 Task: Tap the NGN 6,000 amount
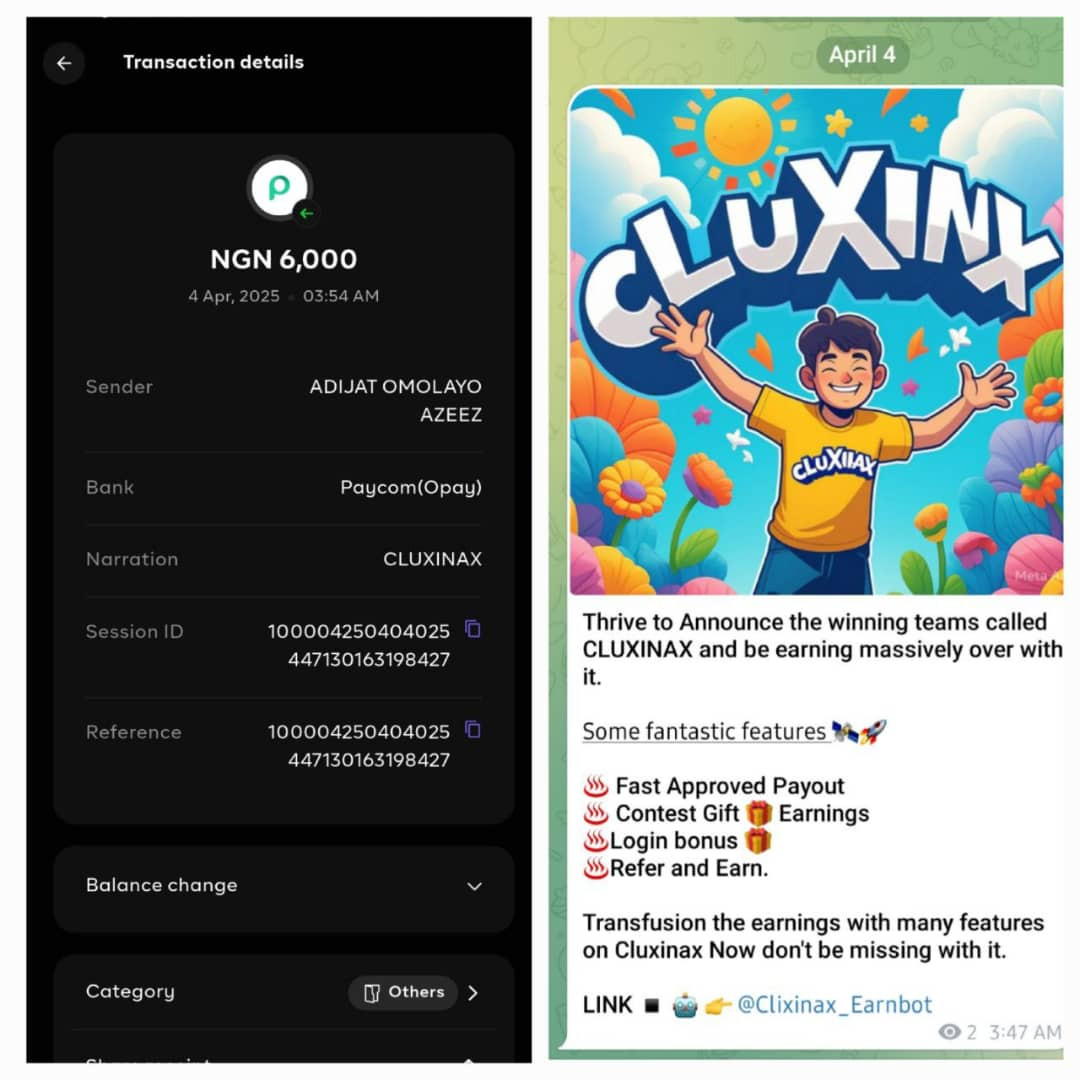284,259
